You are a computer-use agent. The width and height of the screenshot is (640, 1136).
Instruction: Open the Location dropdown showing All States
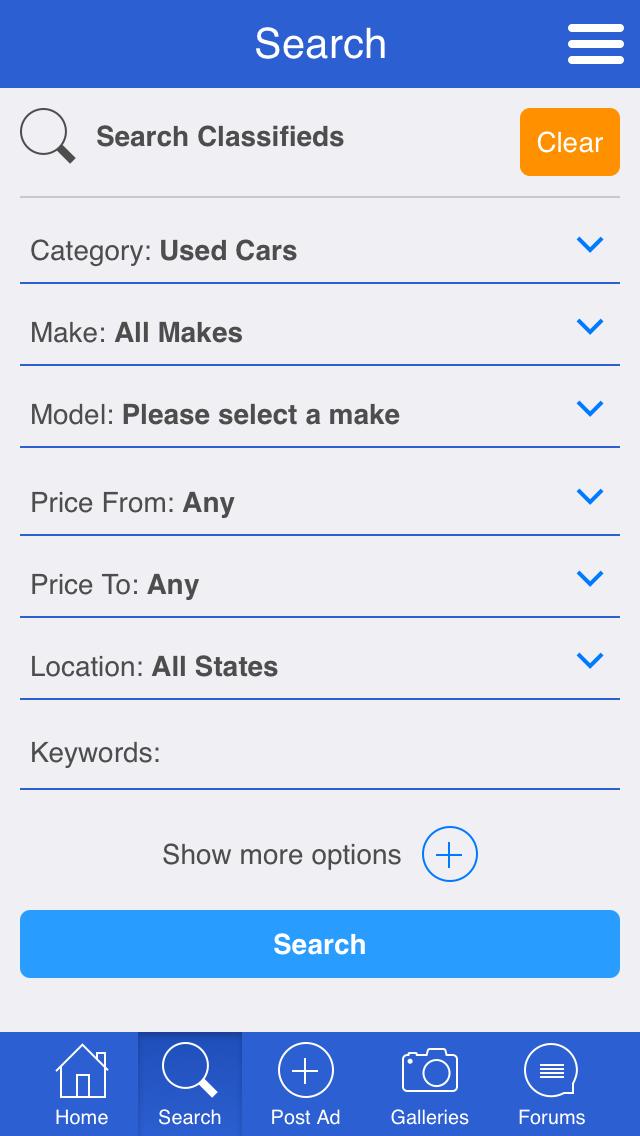[590, 661]
